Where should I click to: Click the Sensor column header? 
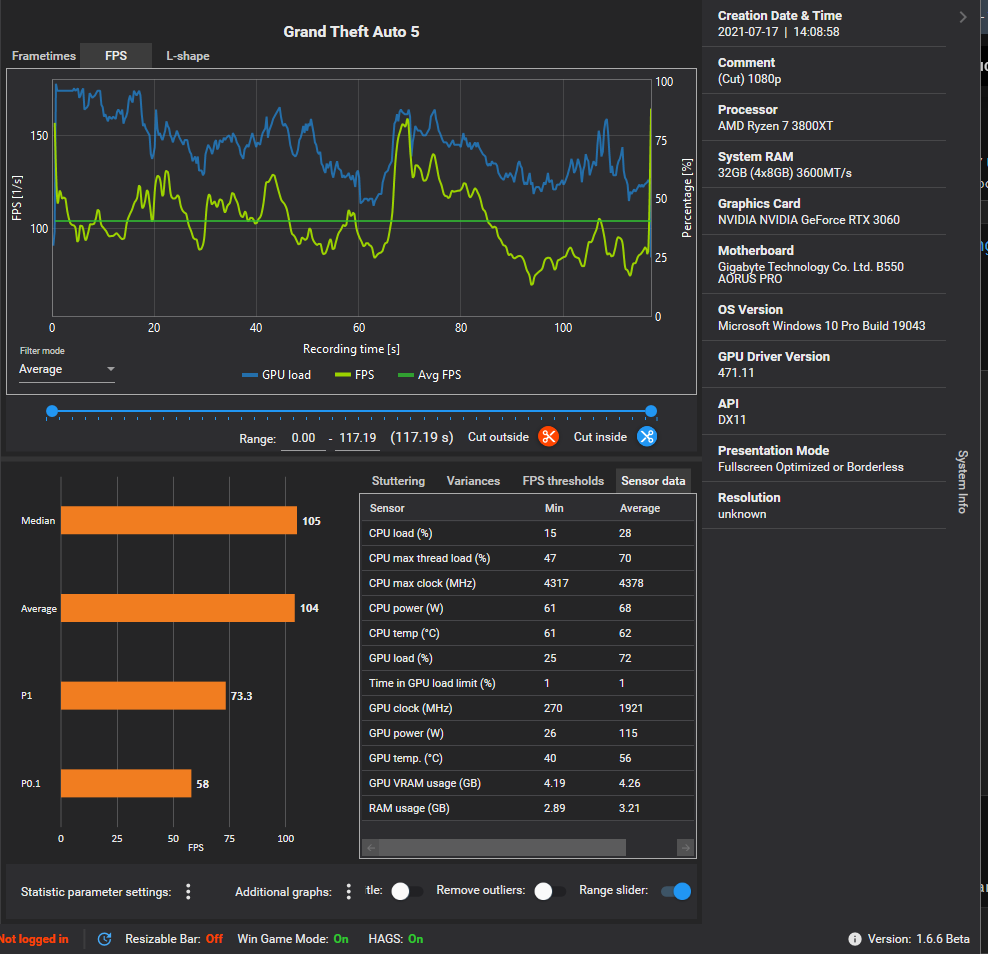coord(387,508)
